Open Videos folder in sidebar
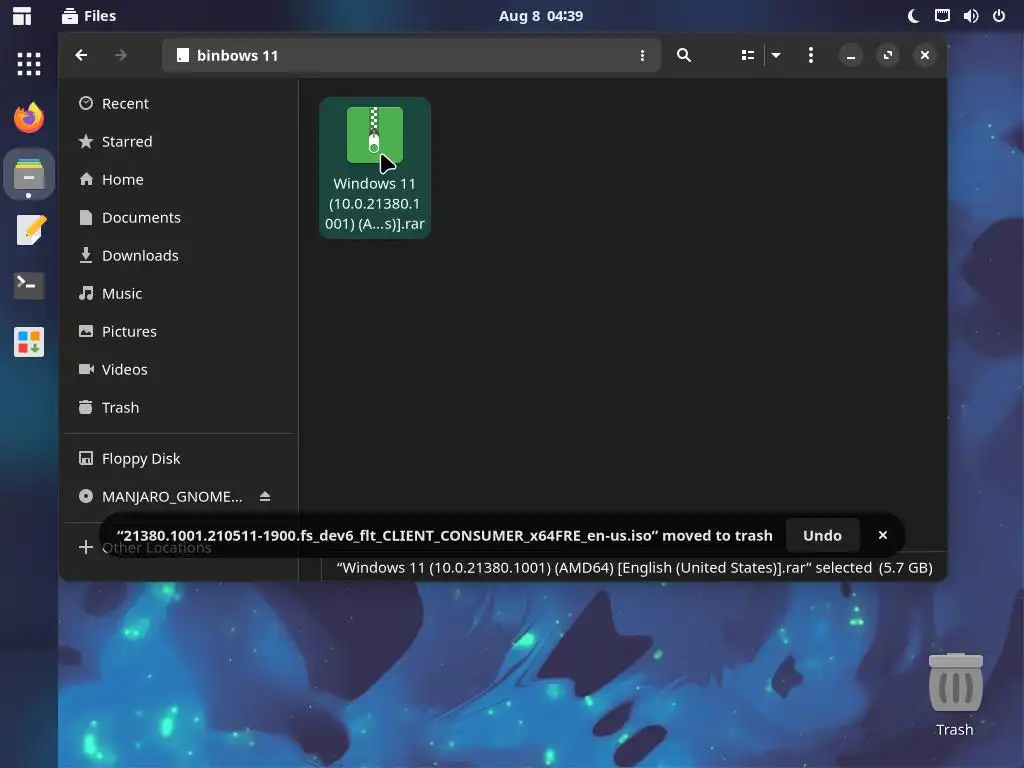This screenshot has height=768, width=1024. coord(178,369)
